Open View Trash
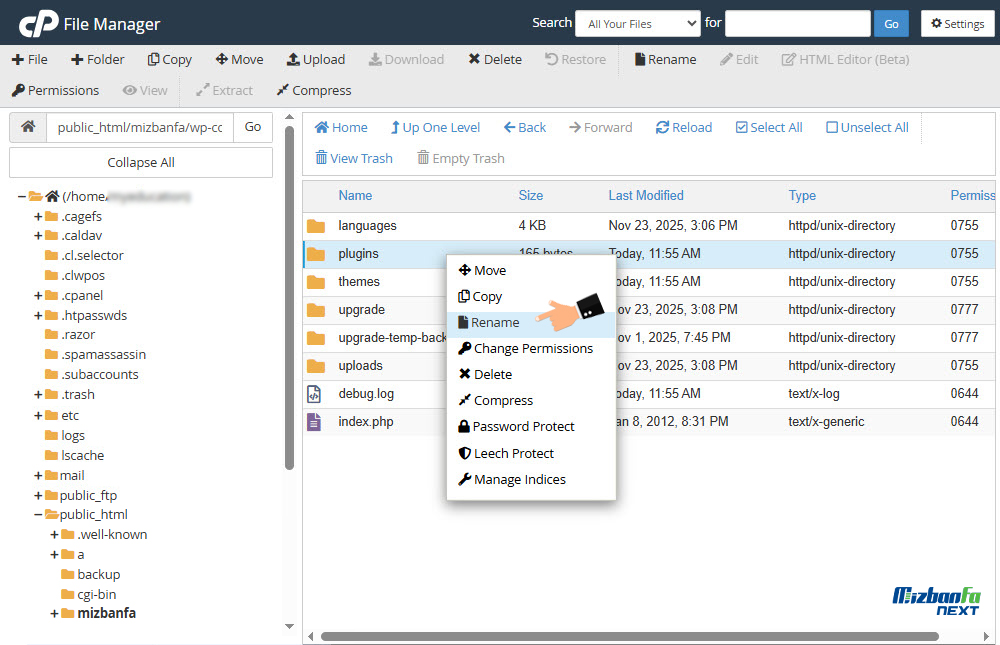 tap(322, 158)
